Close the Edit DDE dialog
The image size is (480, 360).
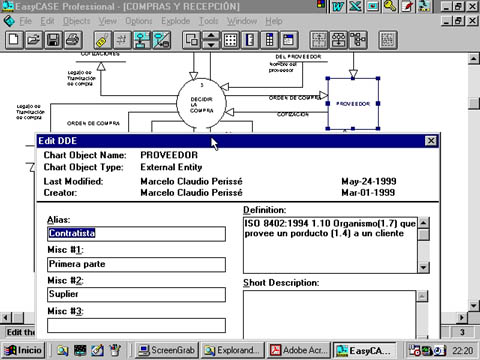431,141
